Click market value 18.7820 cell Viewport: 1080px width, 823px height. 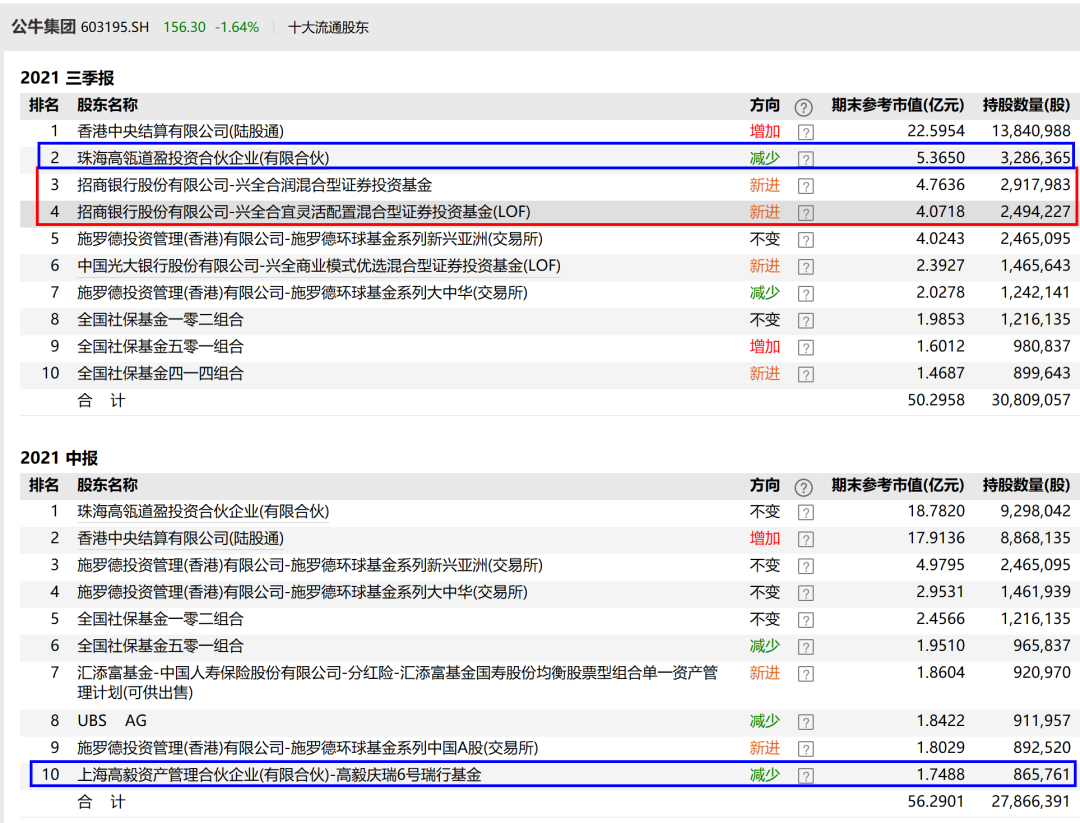coord(936,512)
